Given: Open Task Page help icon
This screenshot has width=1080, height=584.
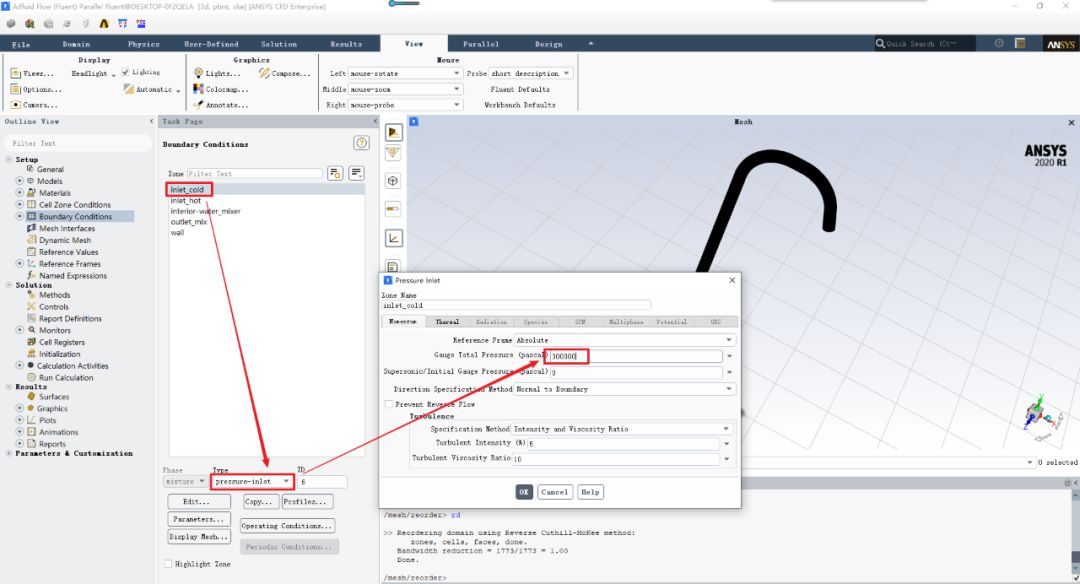Looking at the screenshot, I should [x=361, y=143].
